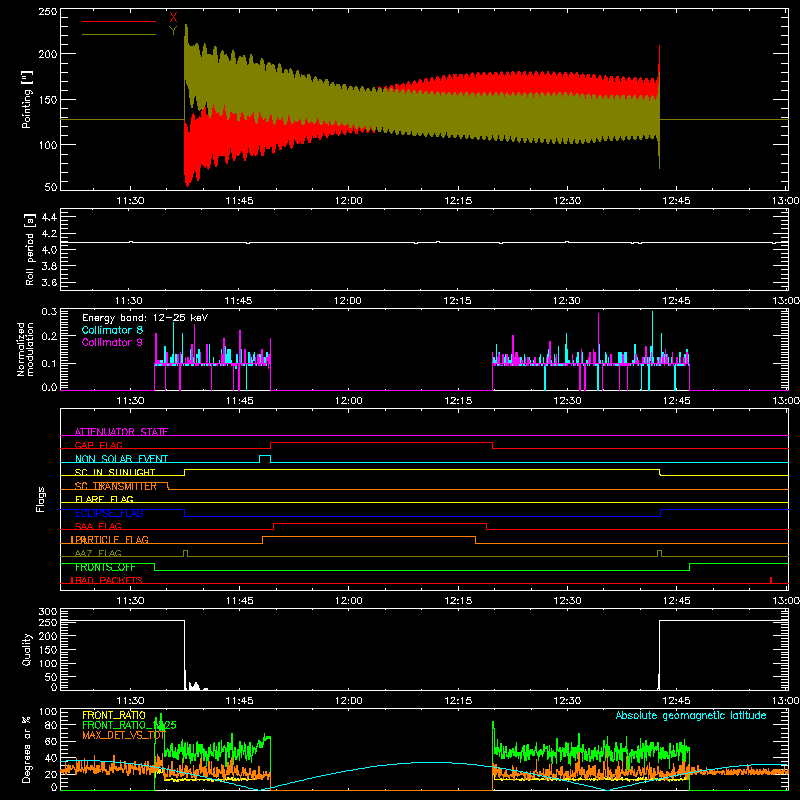800x800 pixels.
Task: Click the 250 tick on the Pointing axis
Action: pyautogui.click(x=47, y=11)
